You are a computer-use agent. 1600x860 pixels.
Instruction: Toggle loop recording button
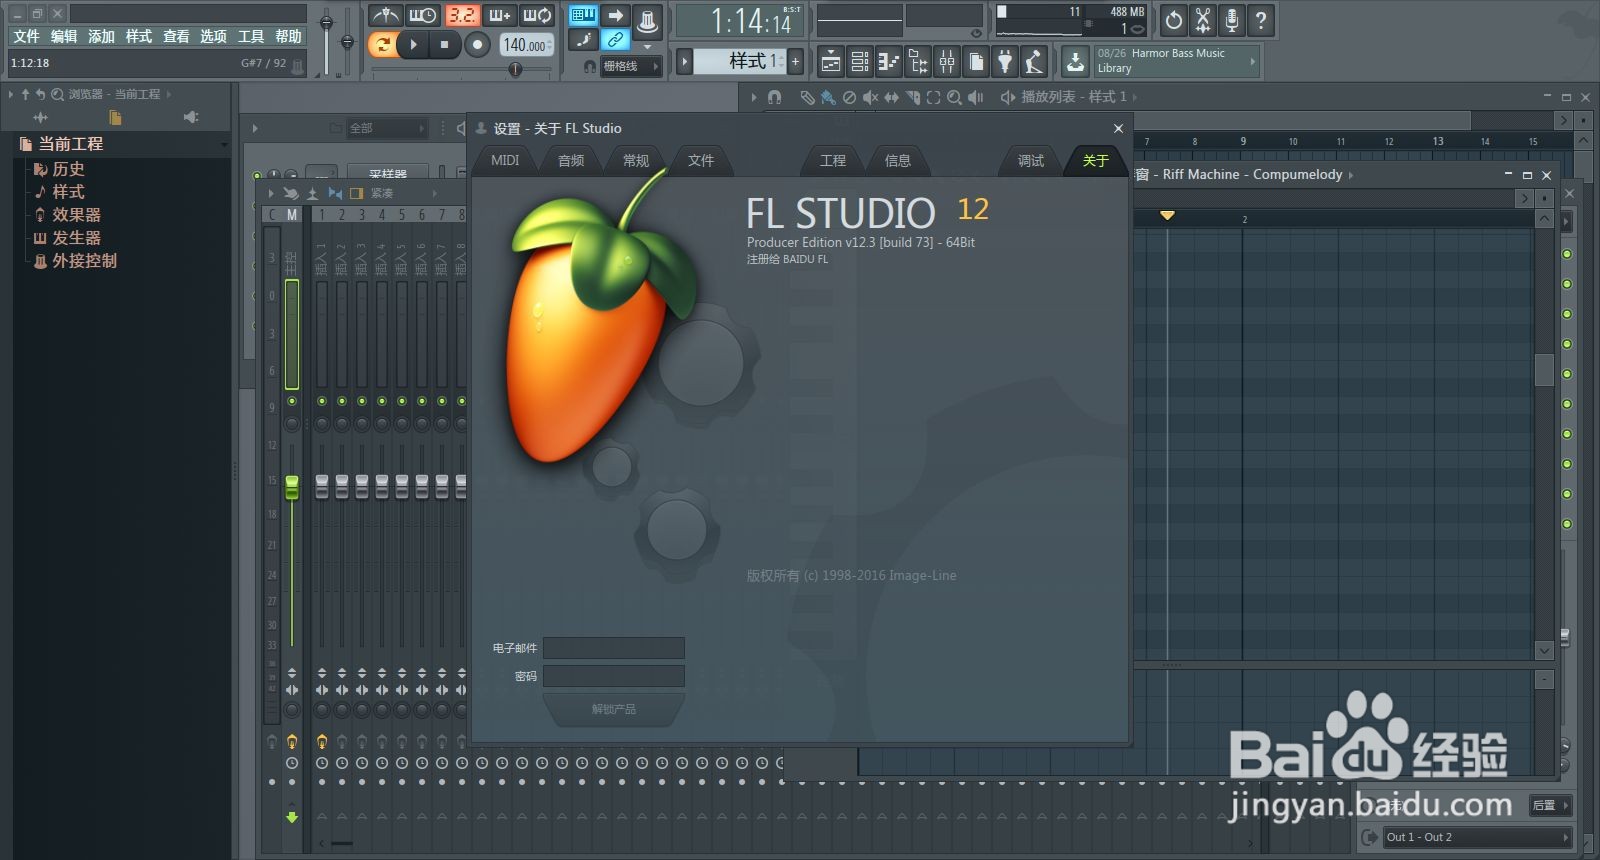[537, 15]
